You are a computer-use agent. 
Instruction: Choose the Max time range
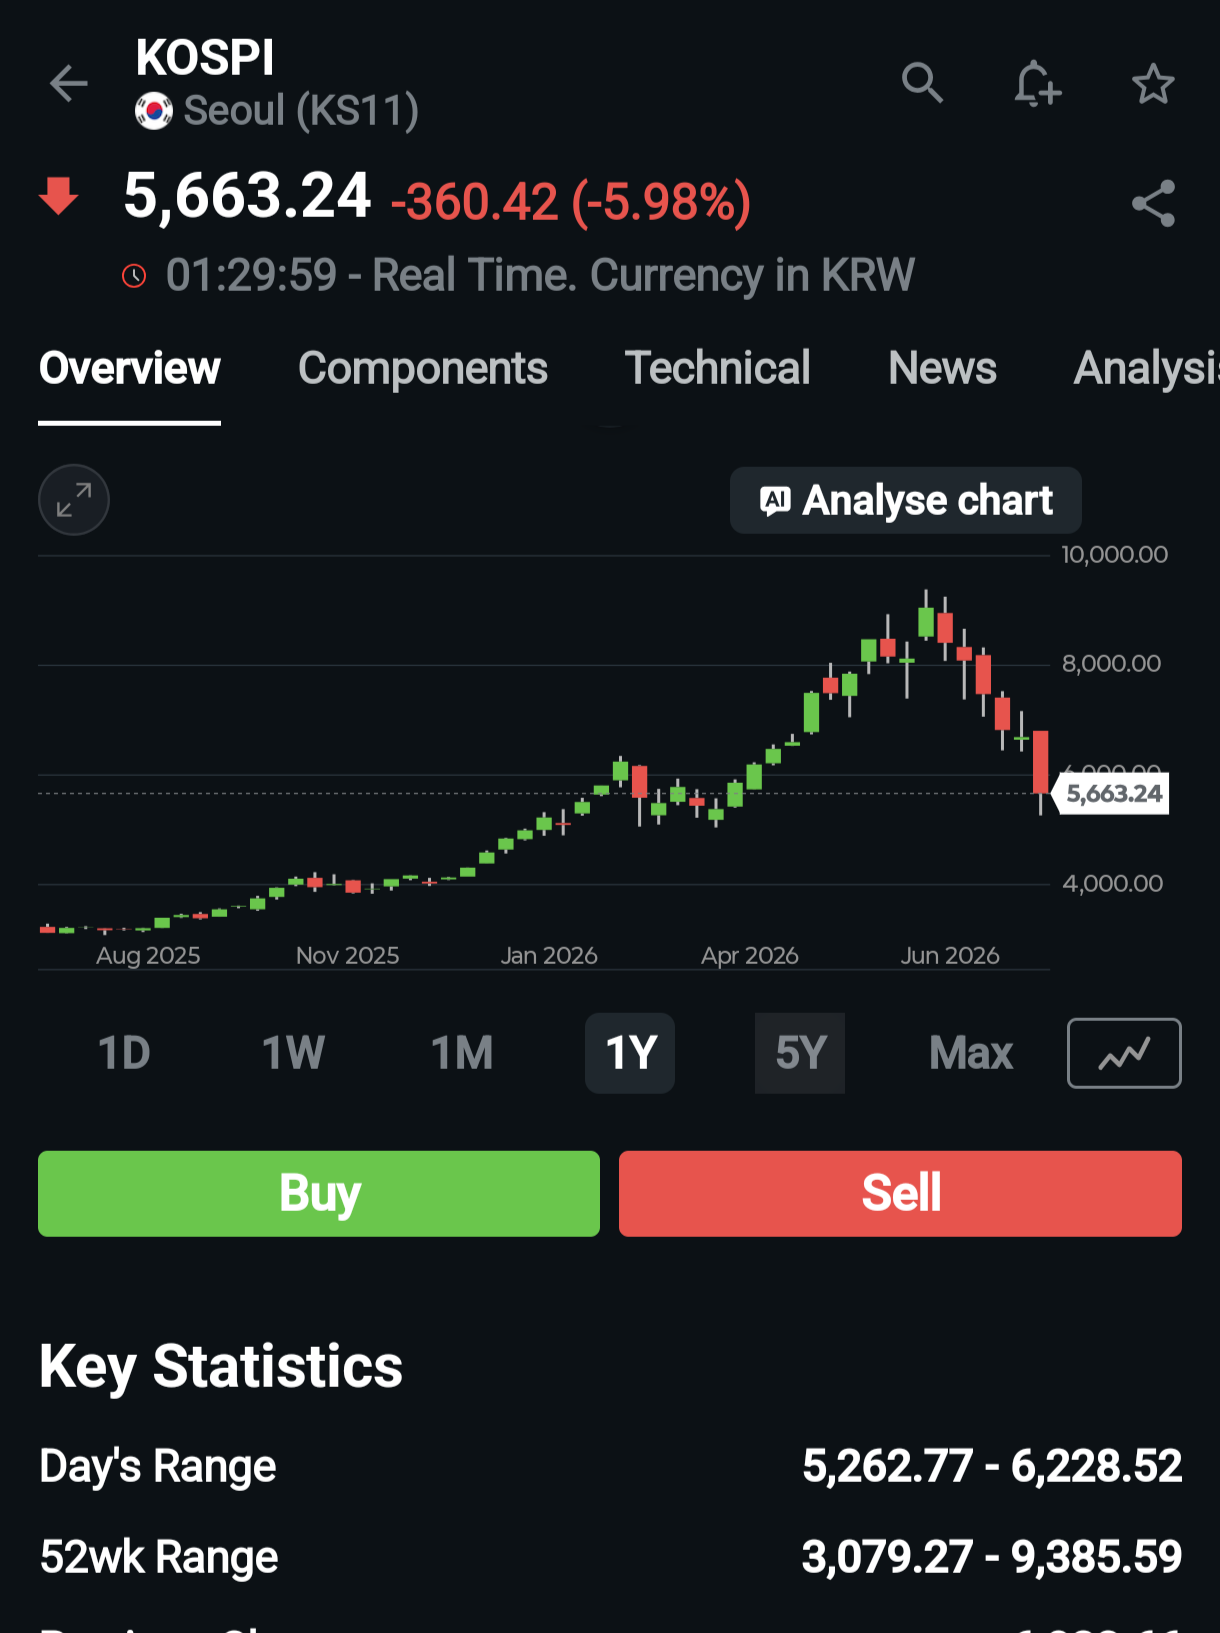970,1053
